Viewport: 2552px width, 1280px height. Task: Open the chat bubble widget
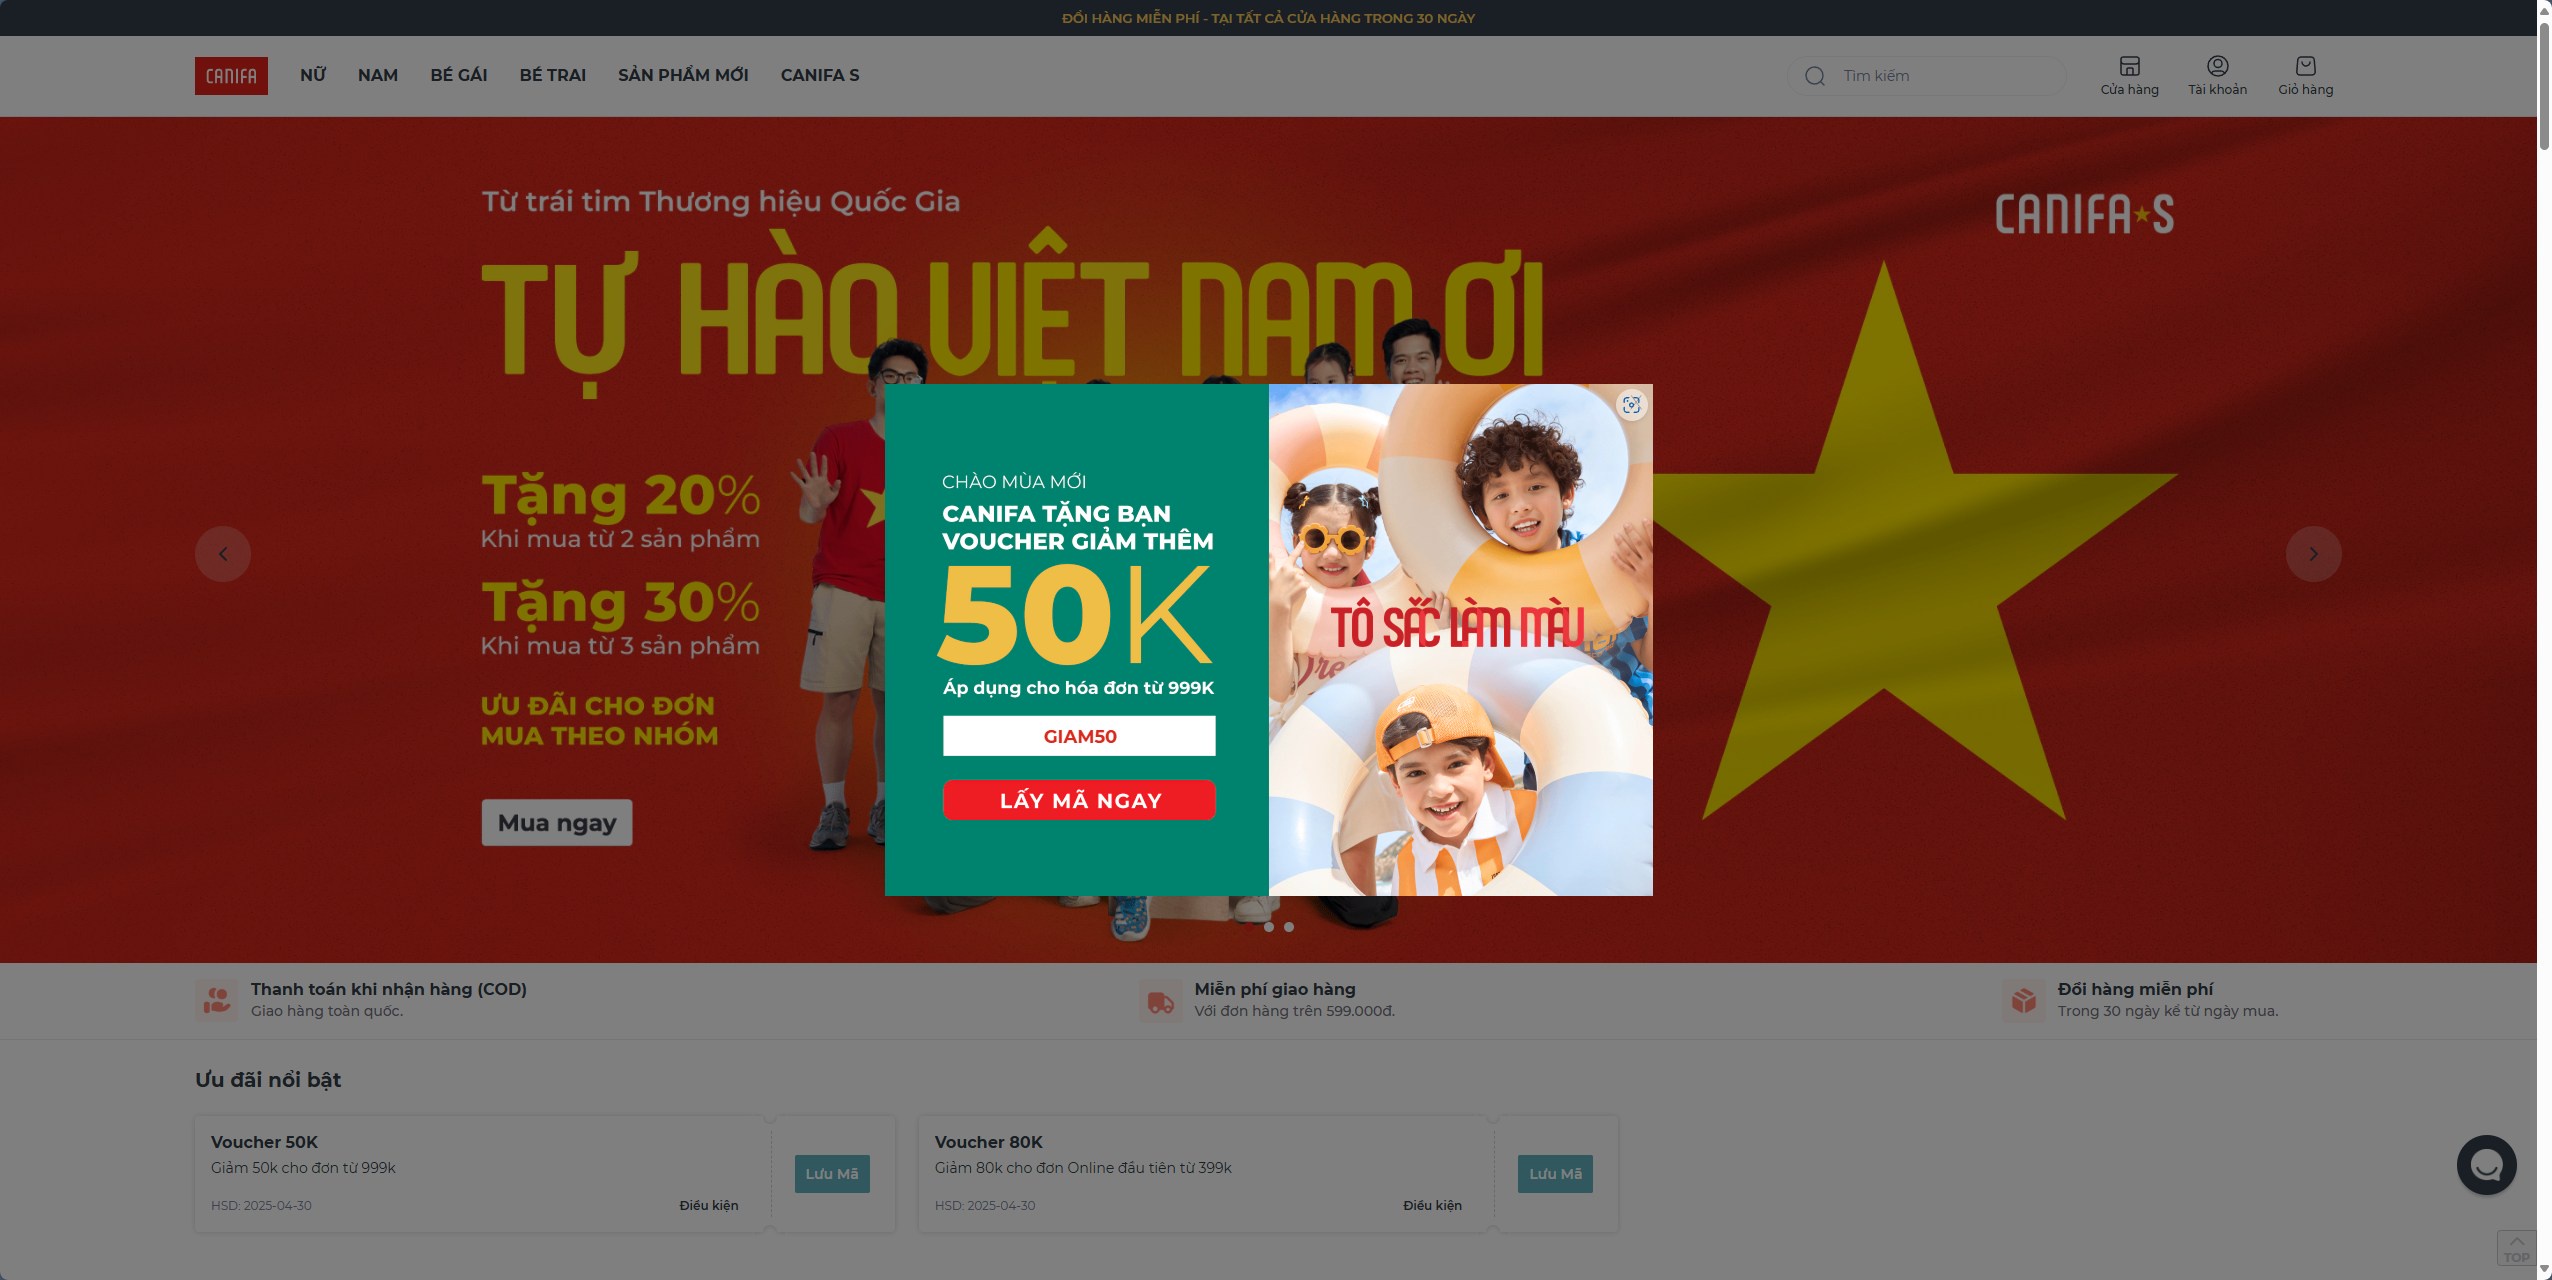tap(2486, 1165)
